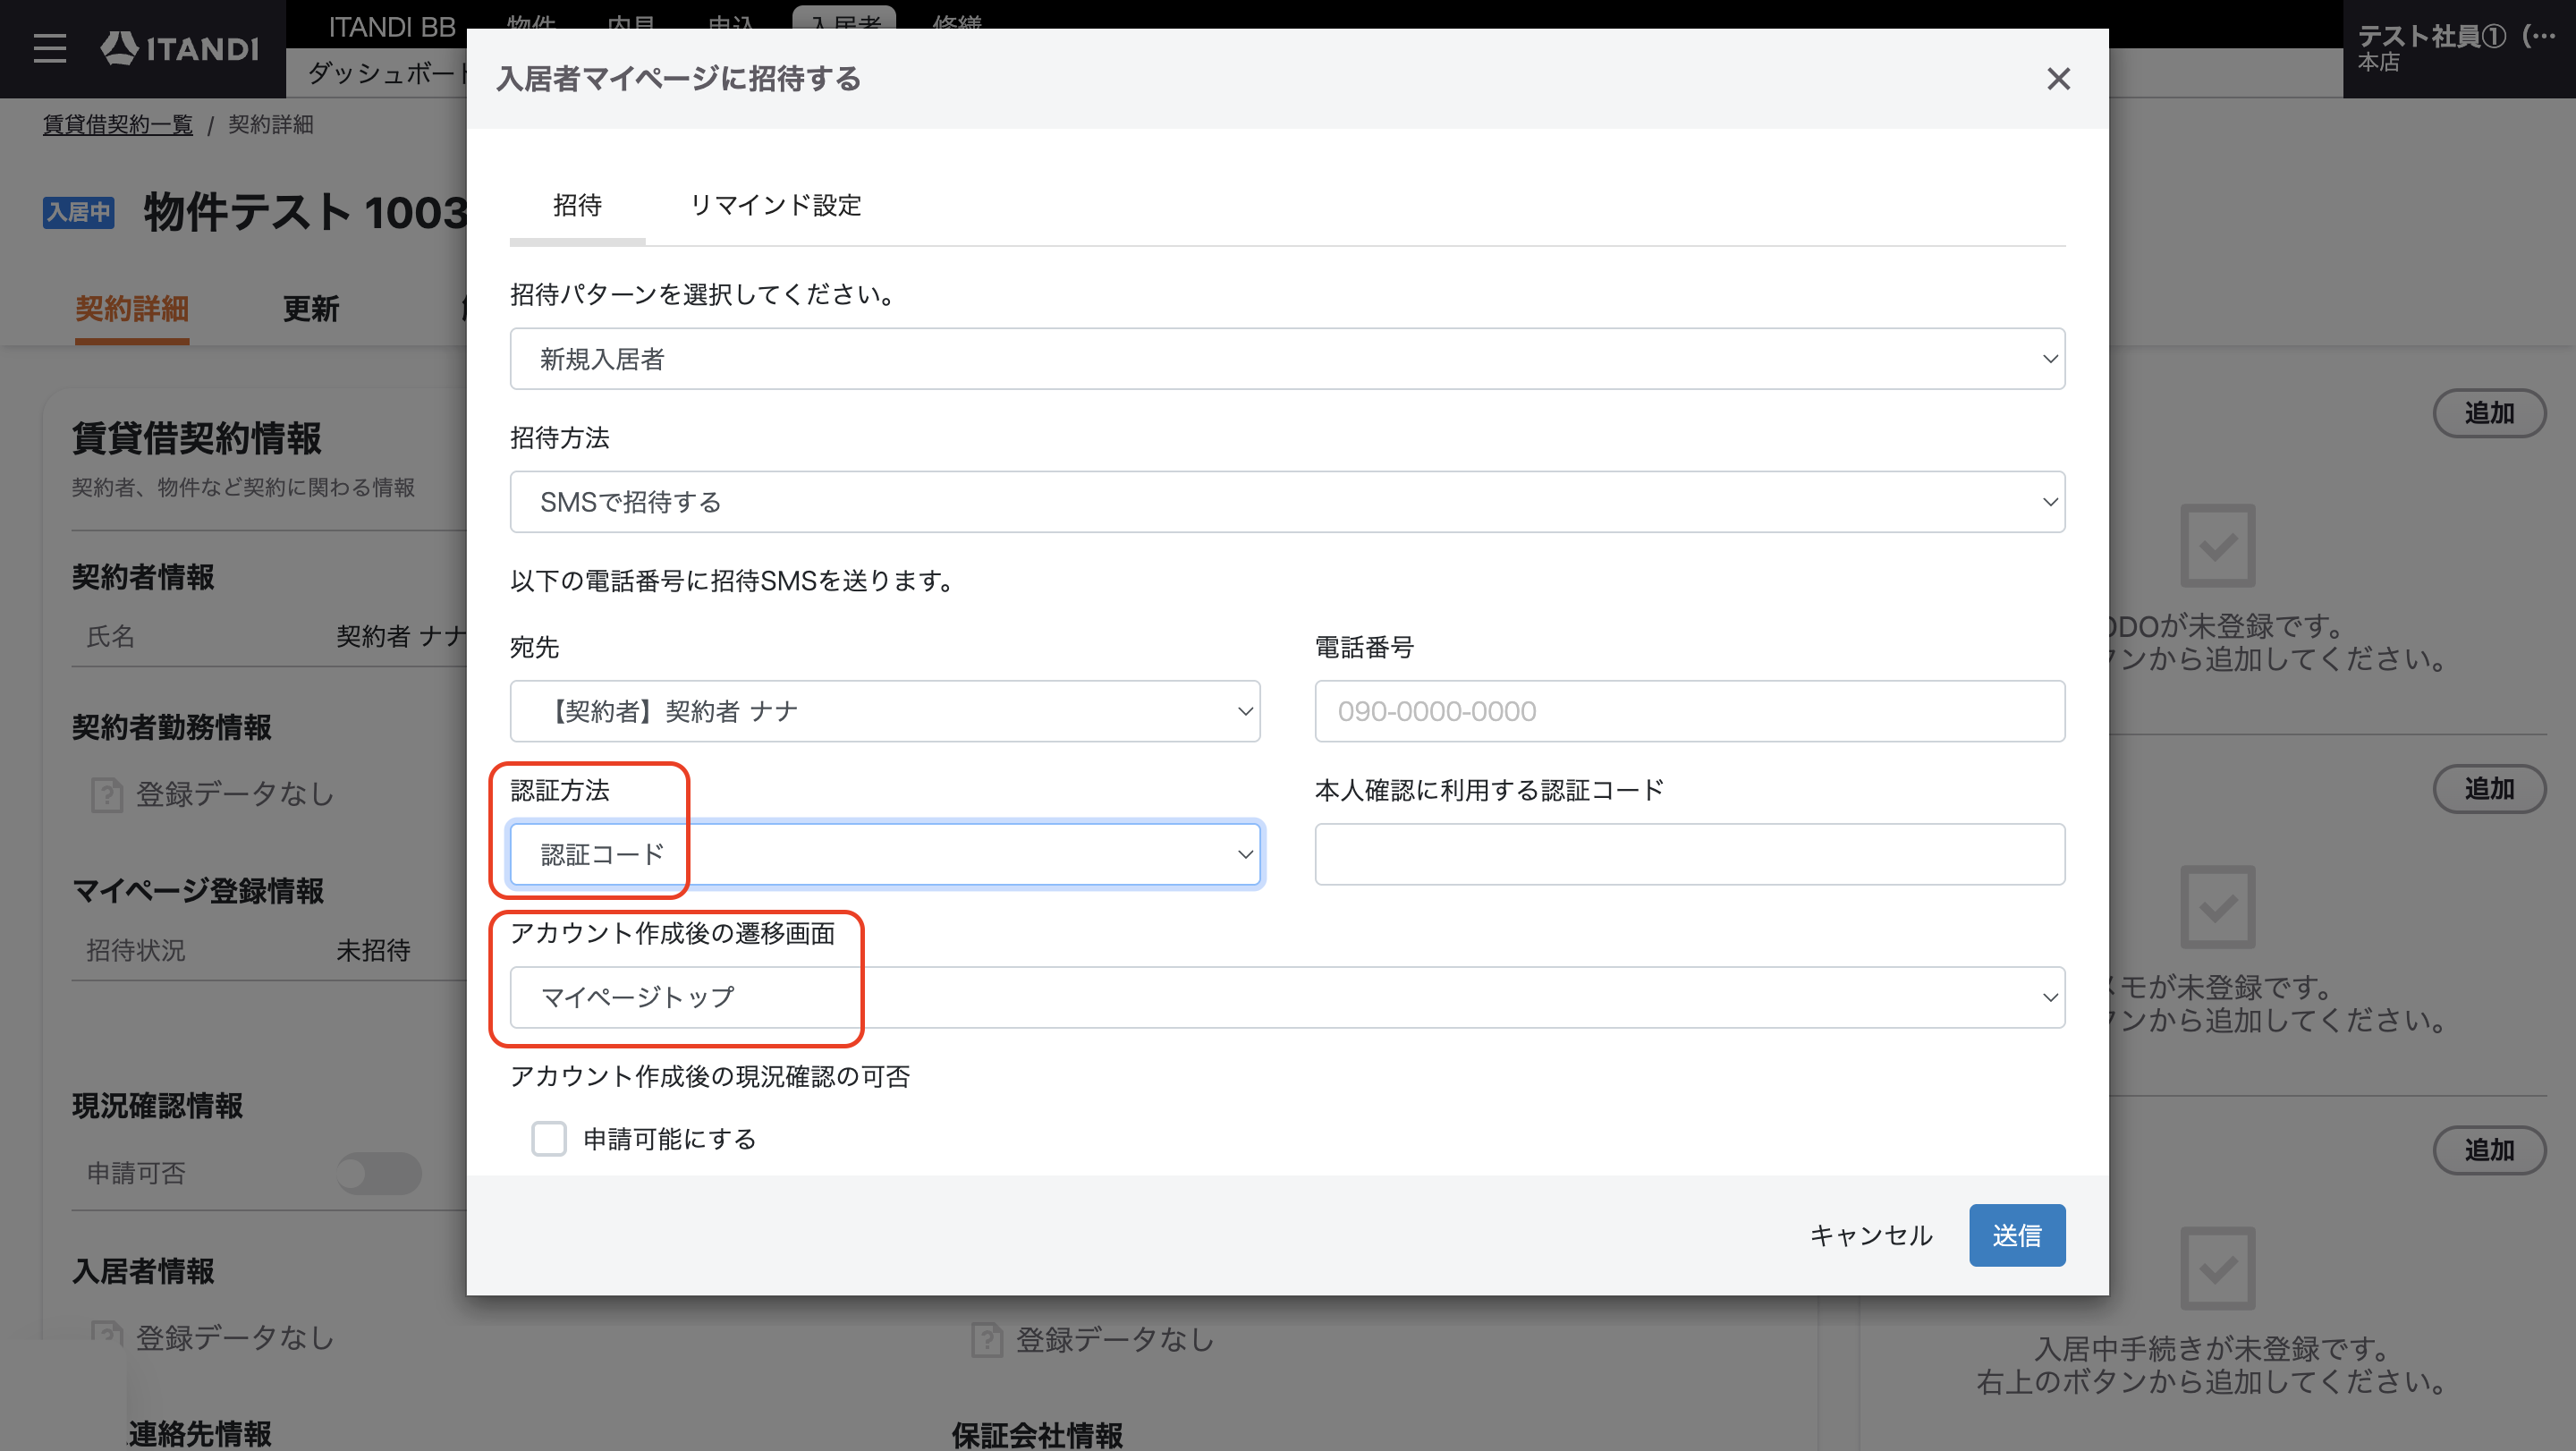The image size is (2576, 1451).
Task: Expand the 宛先 dropdown
Action: pos(885,711)
